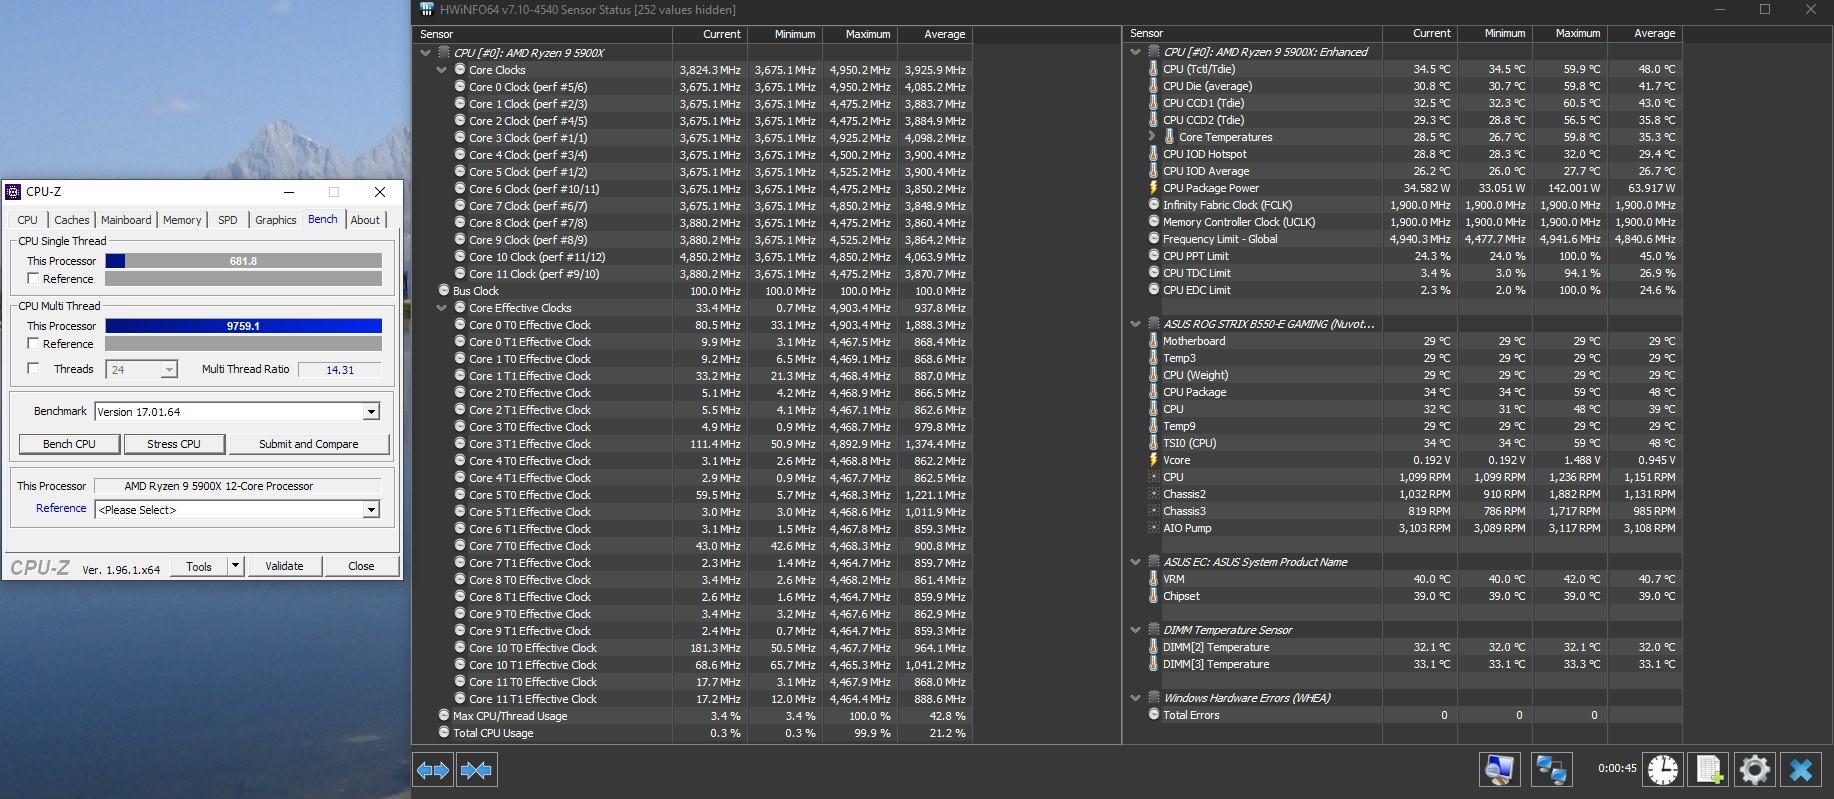Open the HWiNFO summary monitor icon
The width and height of the screenshot is (1834, 799).
[1500, 769]
